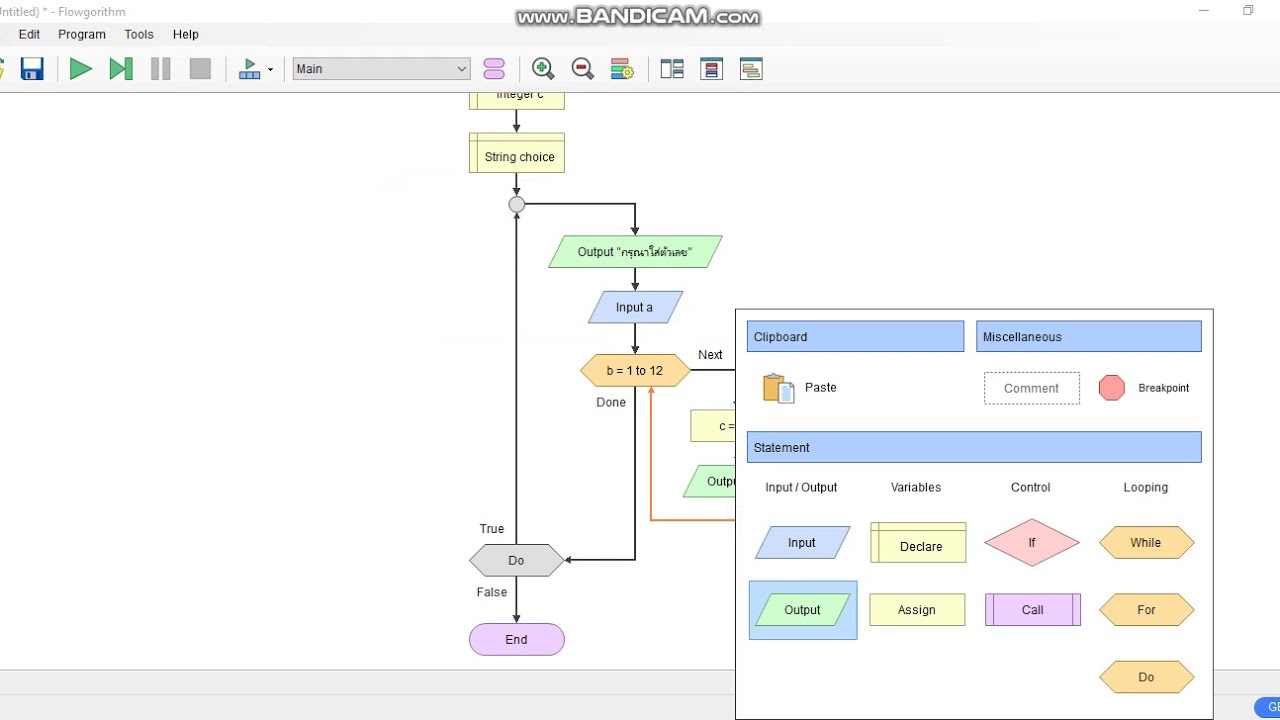Open the layout windows icon
Screen dimensions: 1280x720
pos(672,69)
